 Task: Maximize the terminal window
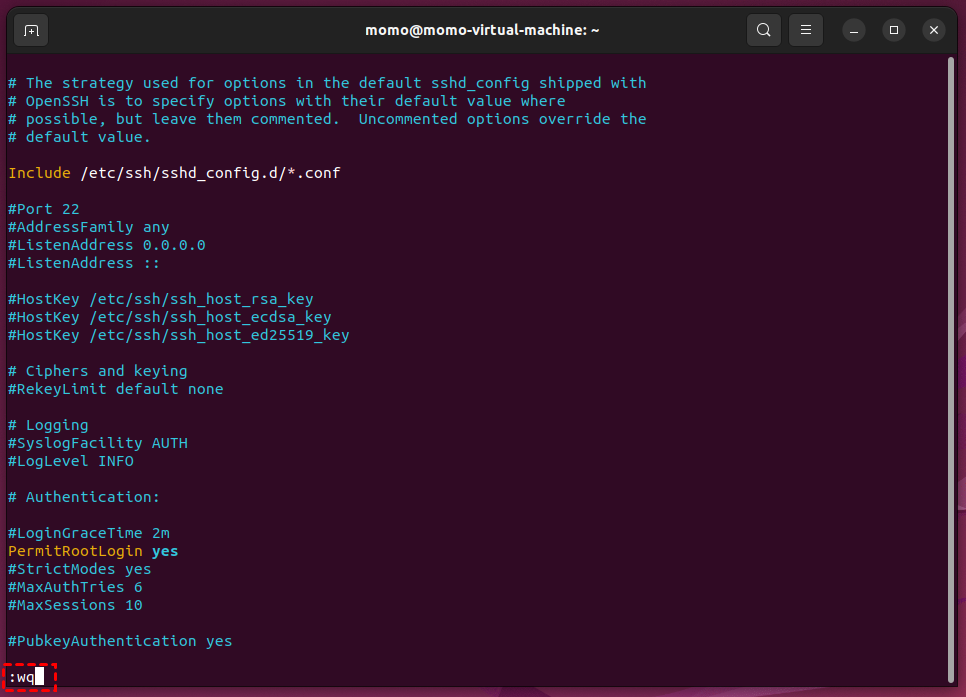894,30
